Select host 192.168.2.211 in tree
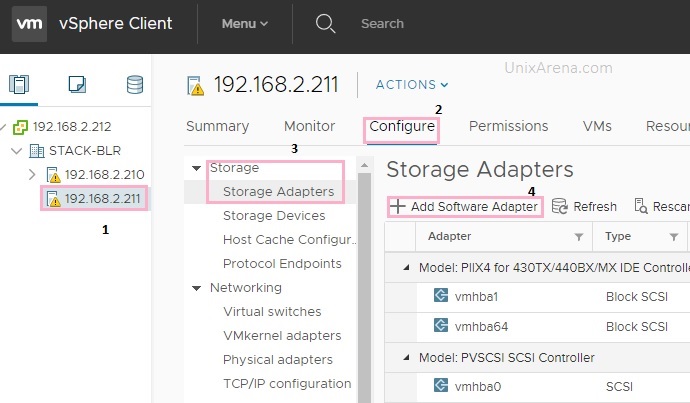 coord(102,198)
